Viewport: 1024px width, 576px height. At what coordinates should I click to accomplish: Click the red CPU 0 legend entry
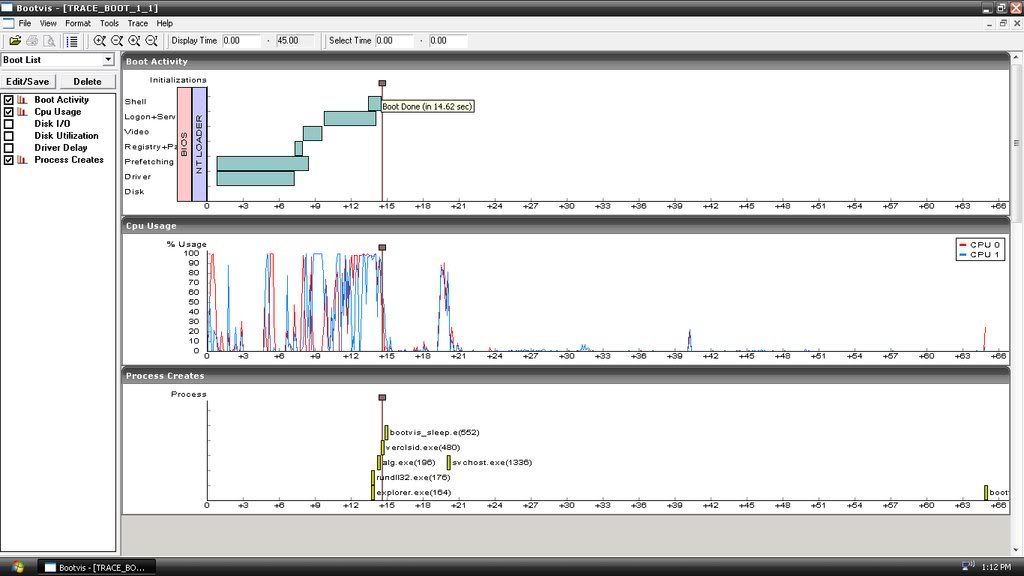point(980,245)
